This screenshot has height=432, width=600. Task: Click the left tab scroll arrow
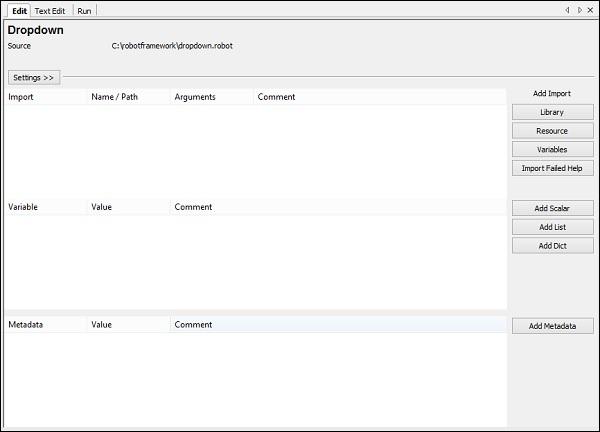pyautogui.click(x=567, y=10)
